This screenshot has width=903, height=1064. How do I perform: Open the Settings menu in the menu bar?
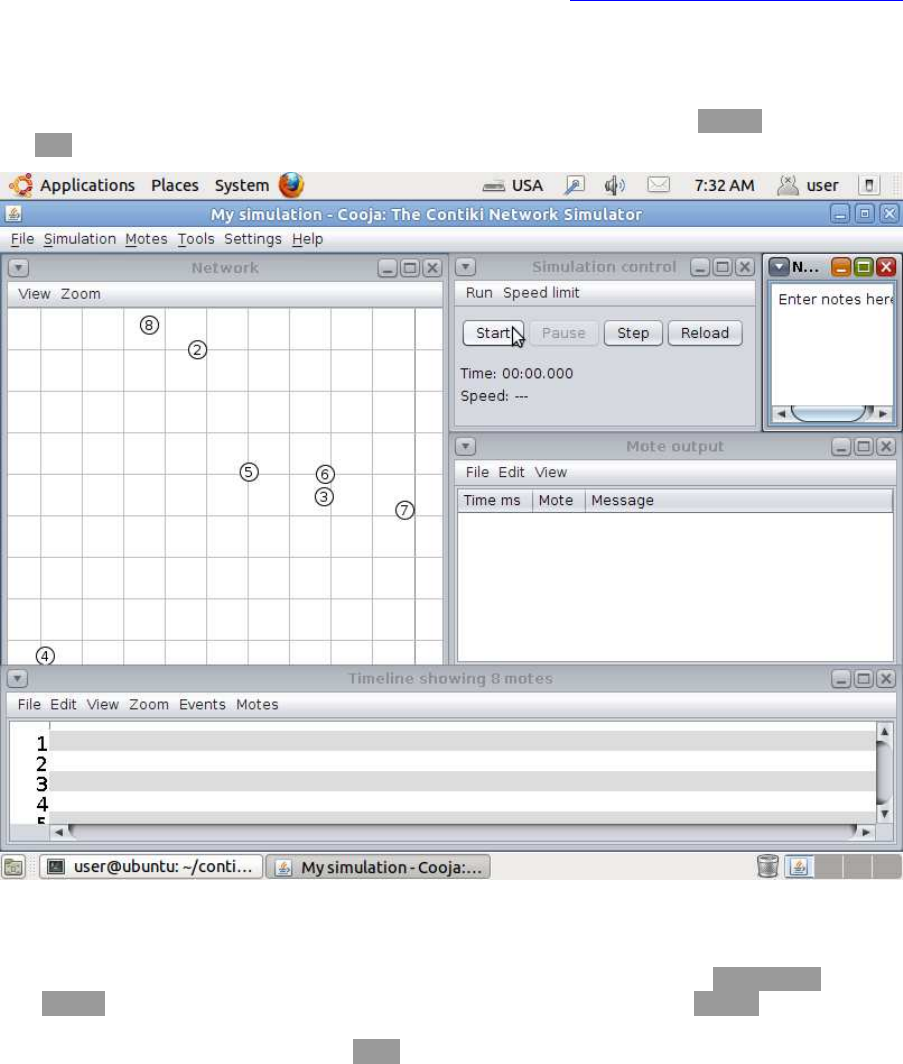[x=252, y=240]
